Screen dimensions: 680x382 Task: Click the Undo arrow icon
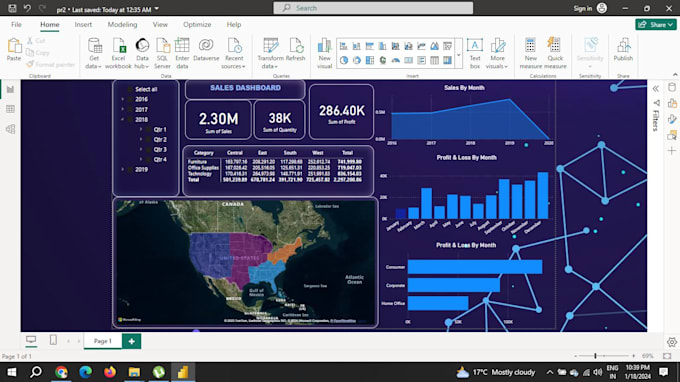click(27, 8)
